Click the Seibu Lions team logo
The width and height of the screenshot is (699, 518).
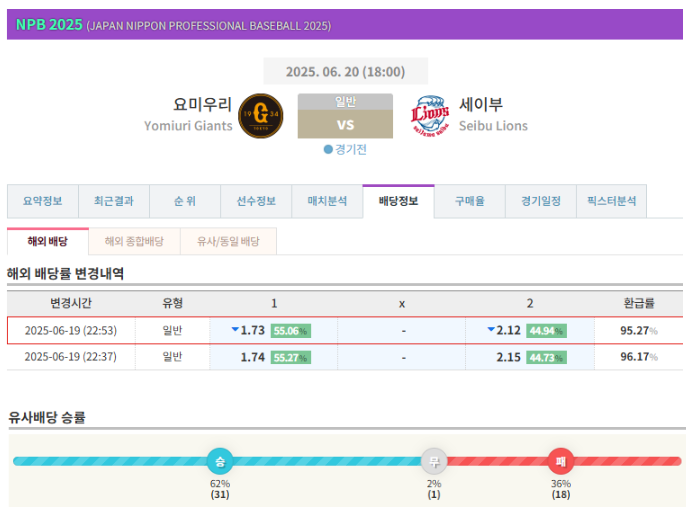pos(429,115)
